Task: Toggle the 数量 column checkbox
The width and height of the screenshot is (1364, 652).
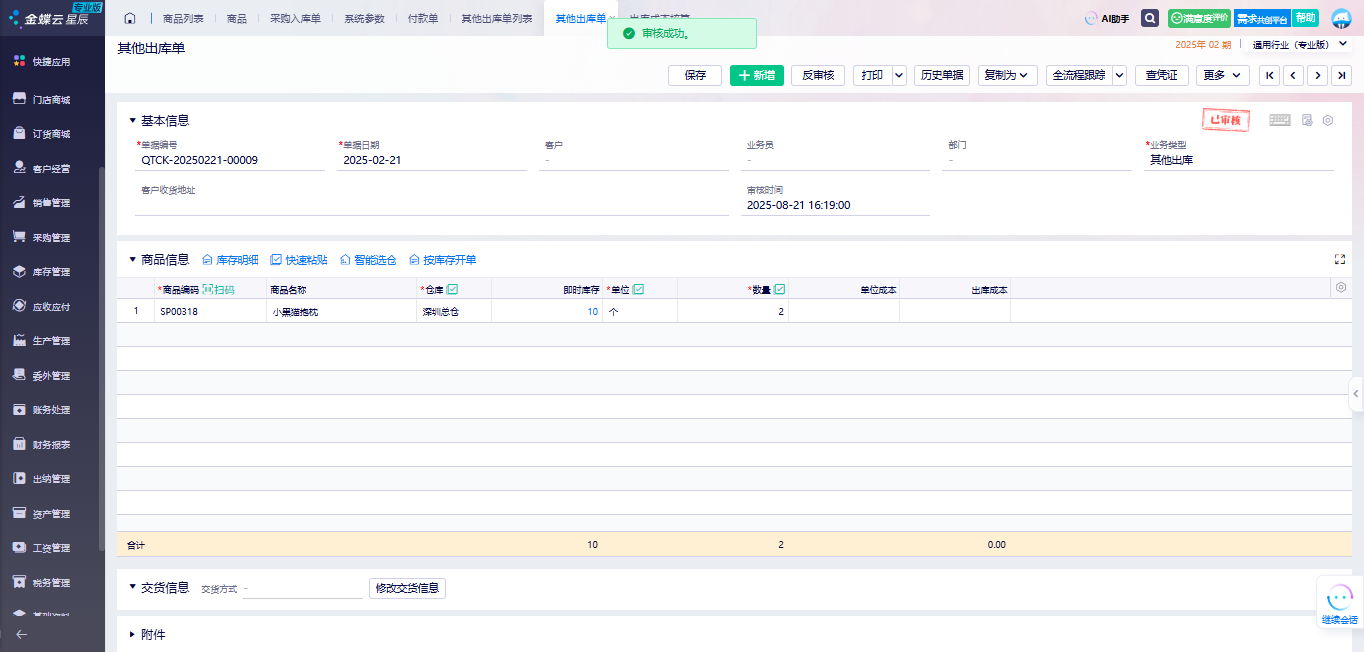Action: pos(780,289)
